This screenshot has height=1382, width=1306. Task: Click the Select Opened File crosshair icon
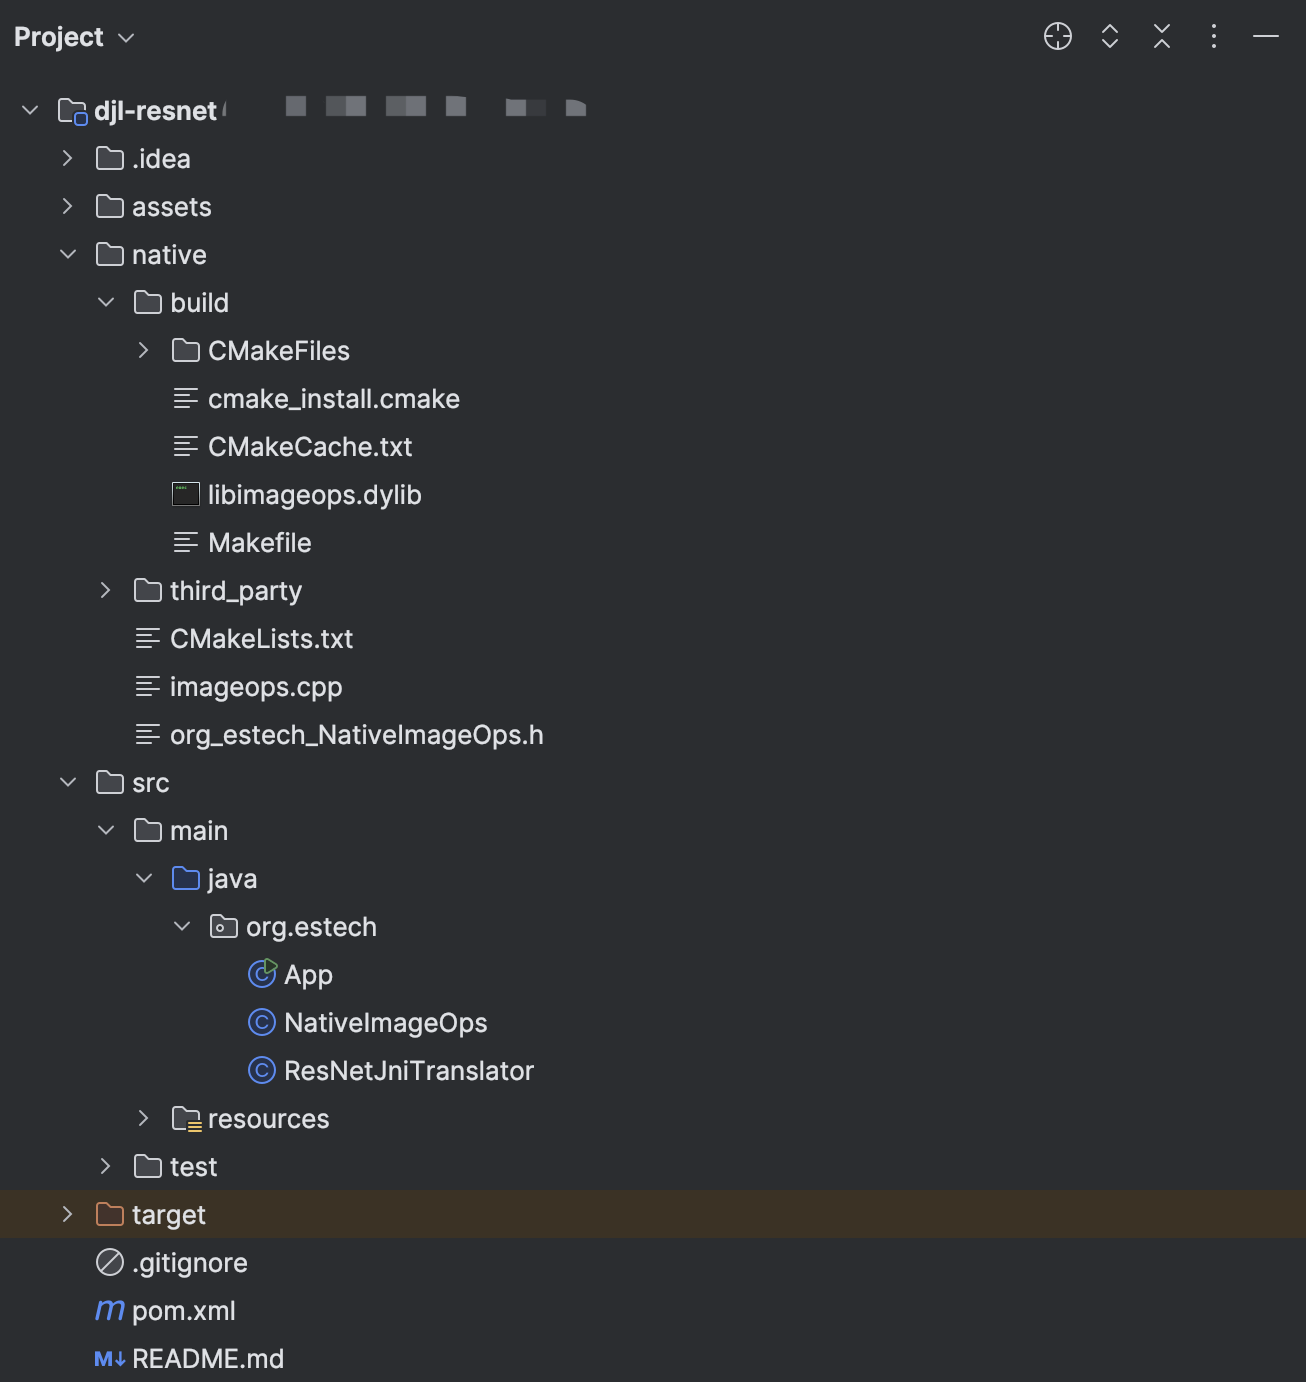pos(1057,37)
